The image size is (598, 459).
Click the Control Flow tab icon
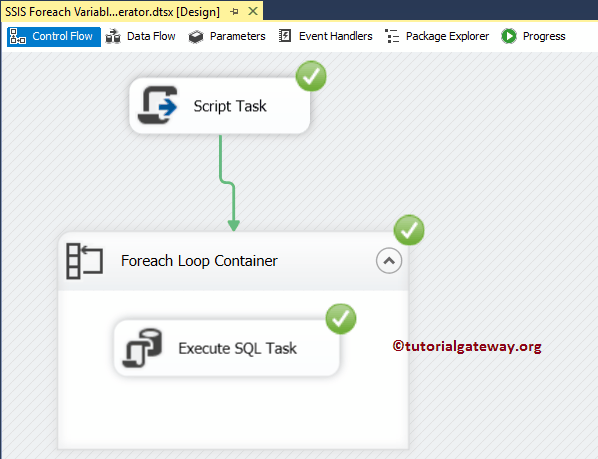[18, 37]
